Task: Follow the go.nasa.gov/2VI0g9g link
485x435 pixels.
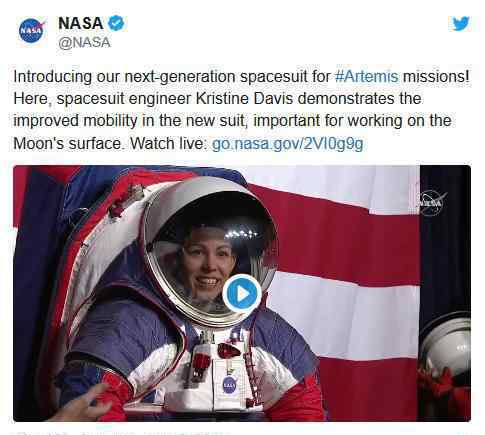Action: [x=288, y=144]
